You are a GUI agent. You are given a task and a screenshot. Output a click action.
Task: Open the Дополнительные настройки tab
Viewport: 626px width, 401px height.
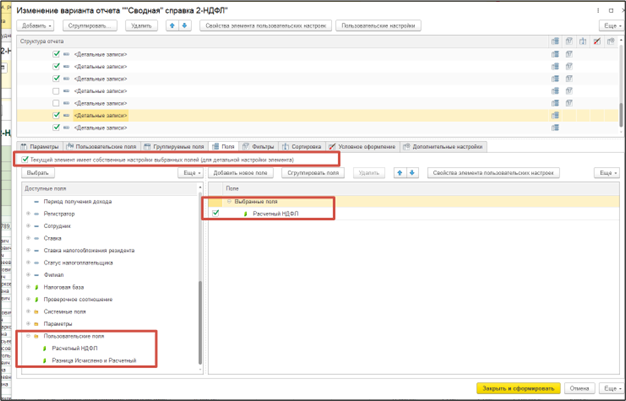(x=443, y=147)
